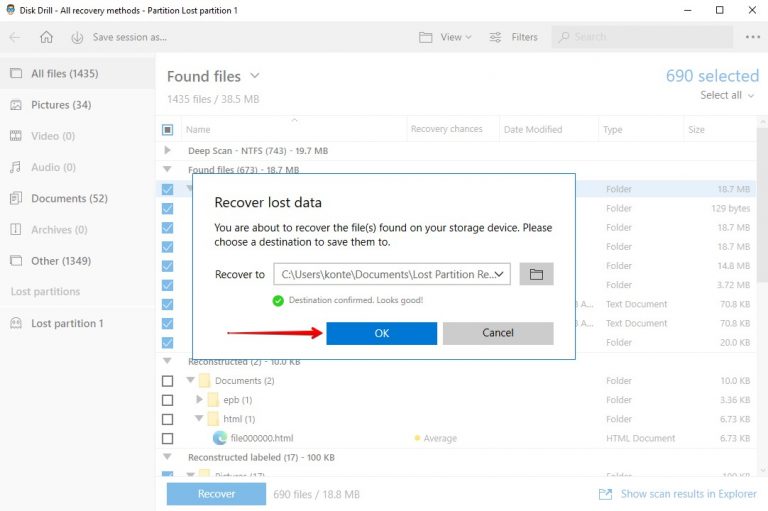The width and height of the screenshot is (768, 511).
Task: Click the back arrow icon
Action: click(15, 37)
